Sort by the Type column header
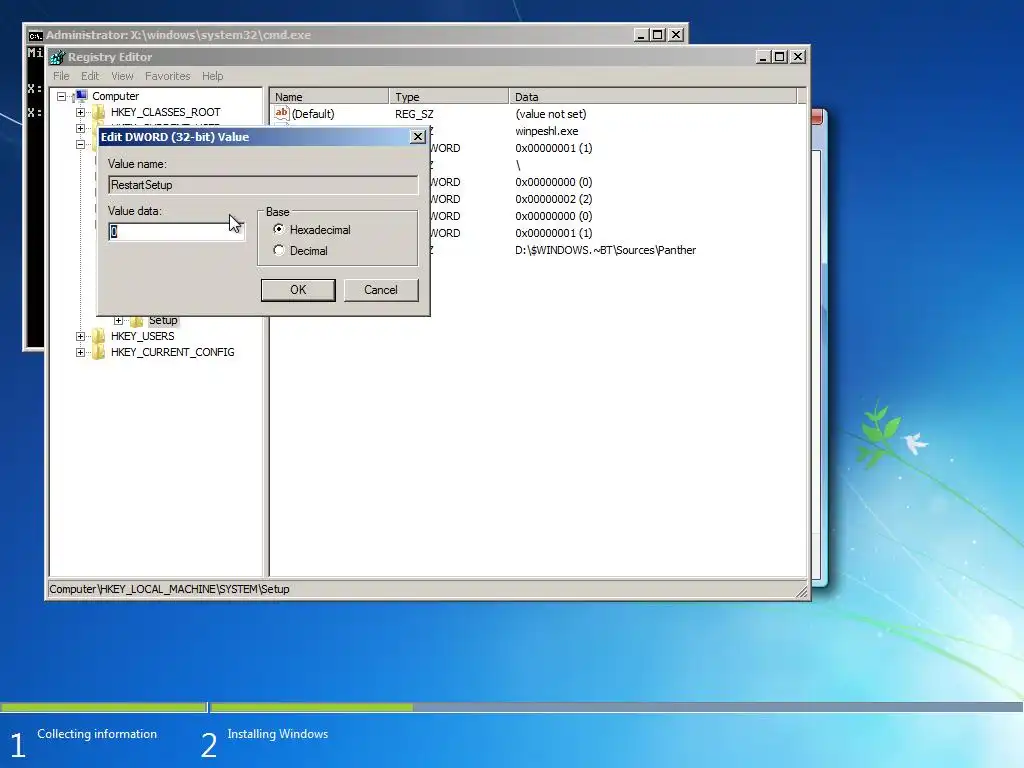This screenshot has height=768, width=1024. pos(449,97)
